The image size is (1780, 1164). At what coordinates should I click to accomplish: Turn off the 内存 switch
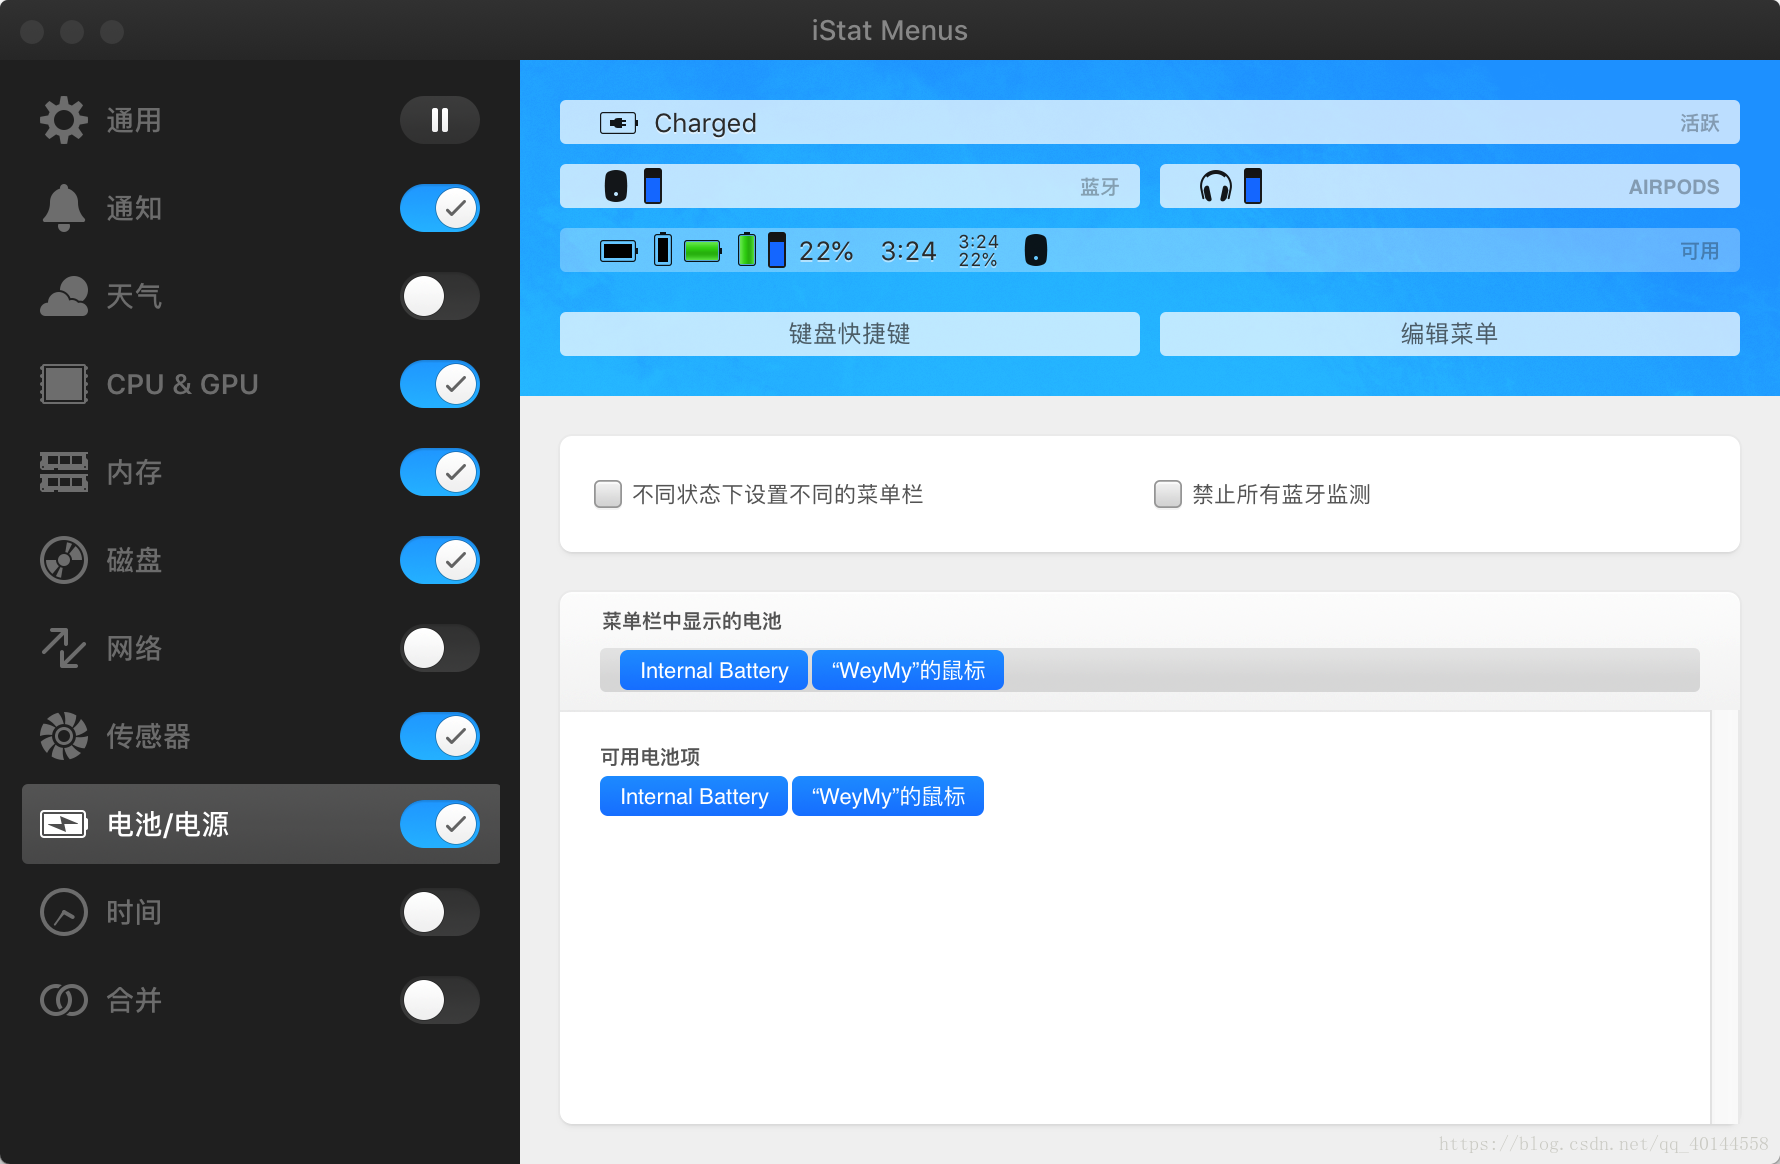(x=440, y=472)
